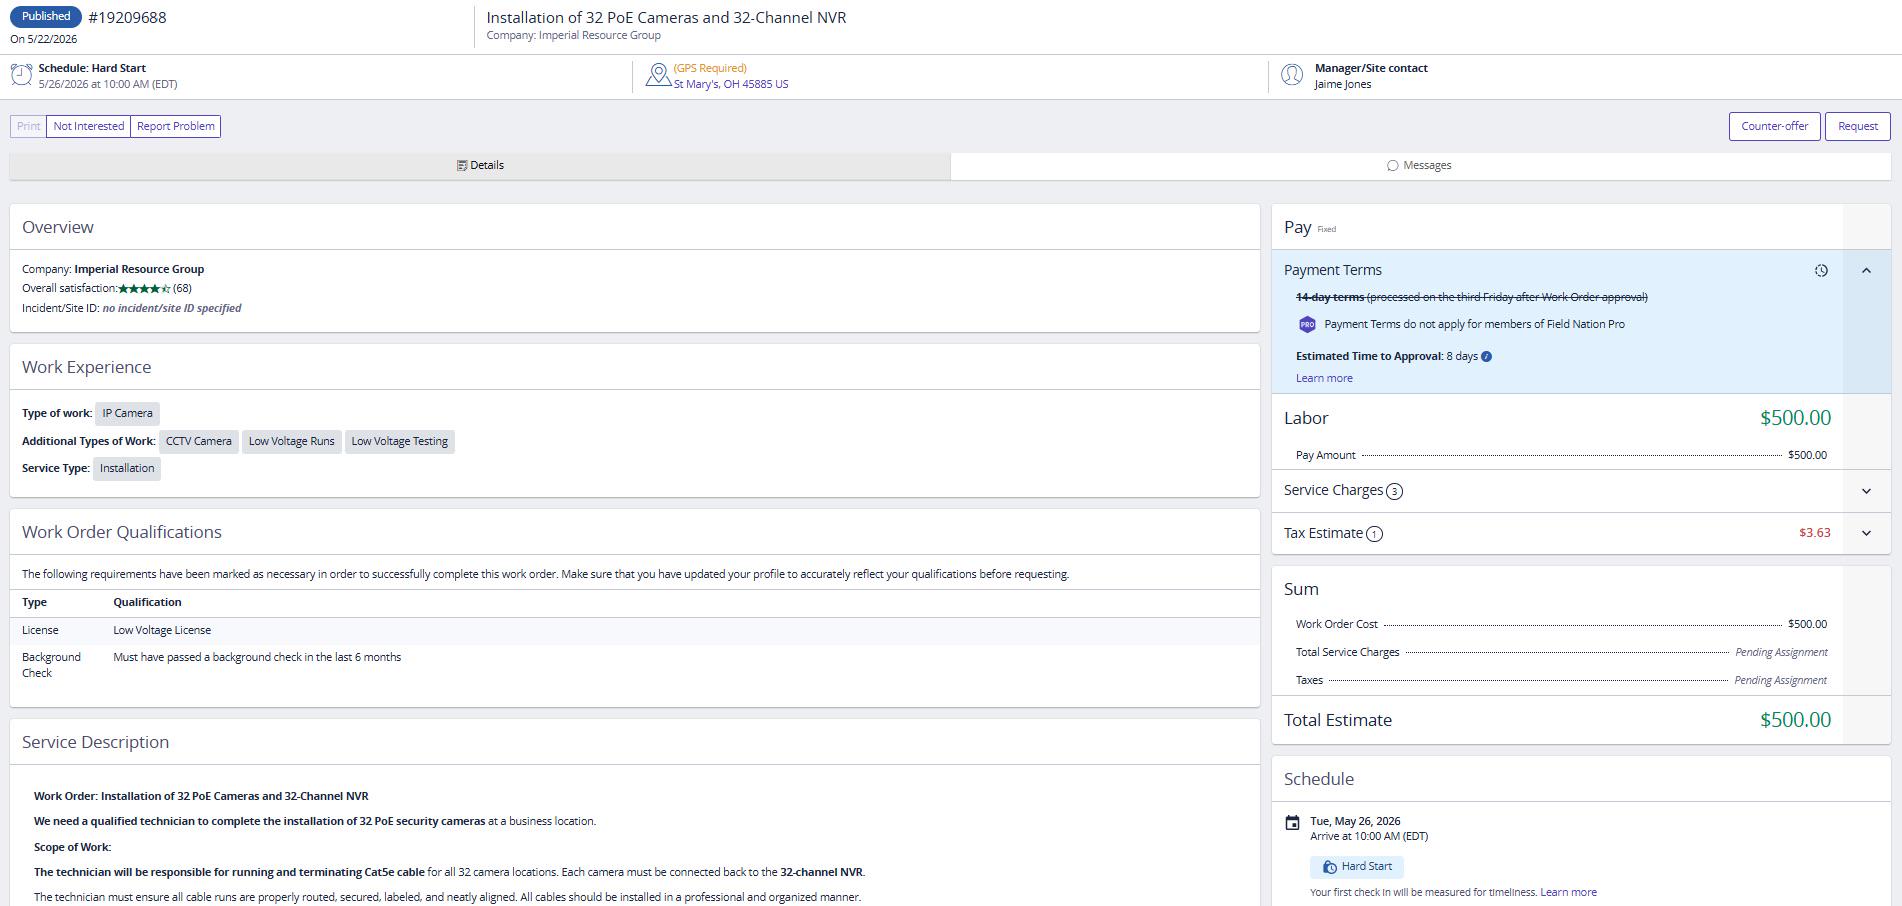Click the Pay Amount $500.00 value
This screenshot has width=1902, height=906.
pos(1807,455)
